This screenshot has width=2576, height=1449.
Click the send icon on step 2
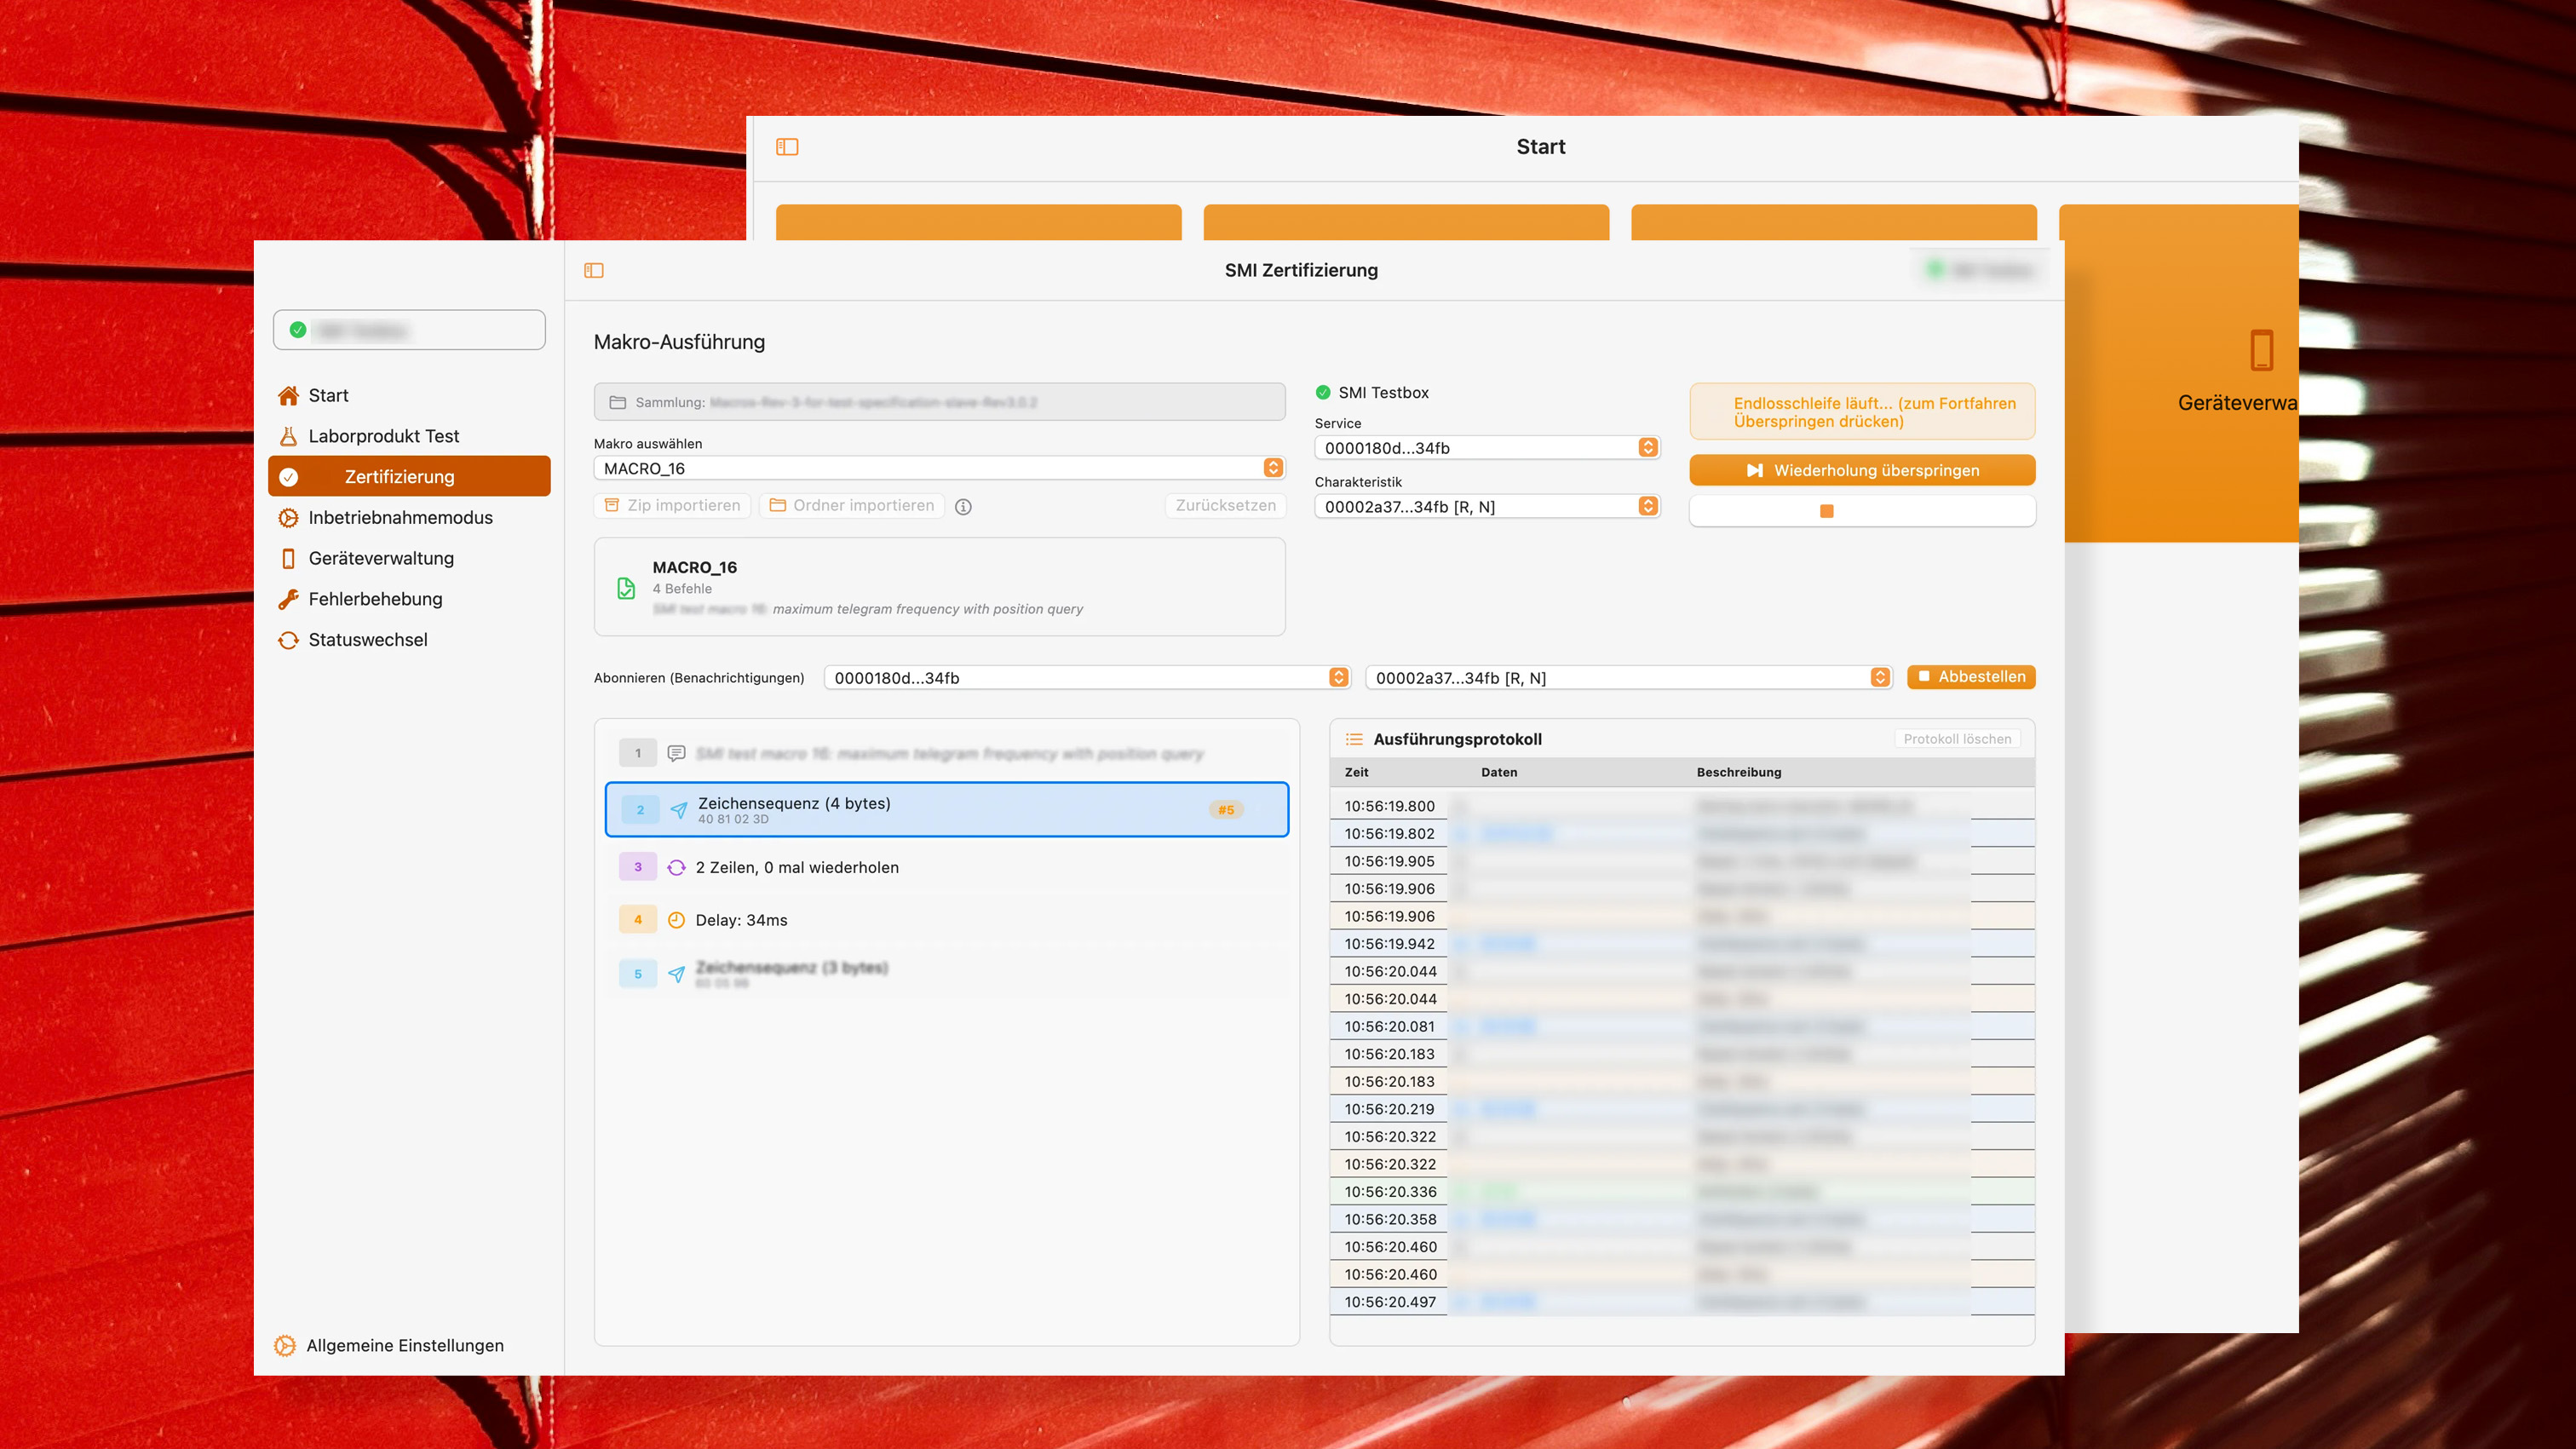point(678,810)
